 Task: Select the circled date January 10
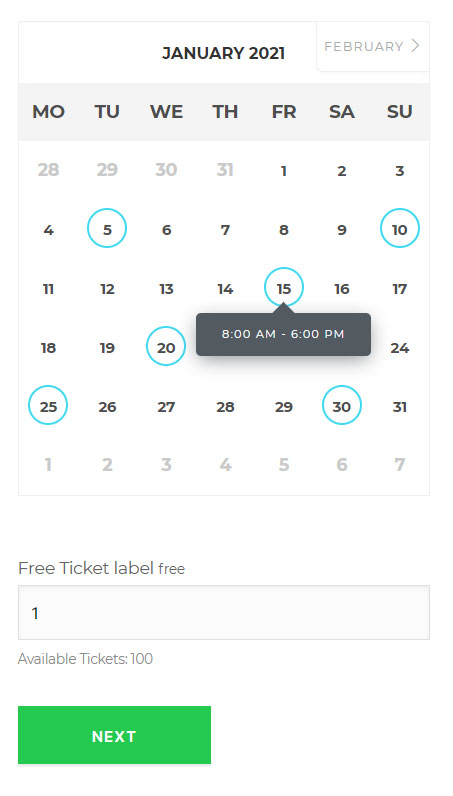(x=400, y=228)
